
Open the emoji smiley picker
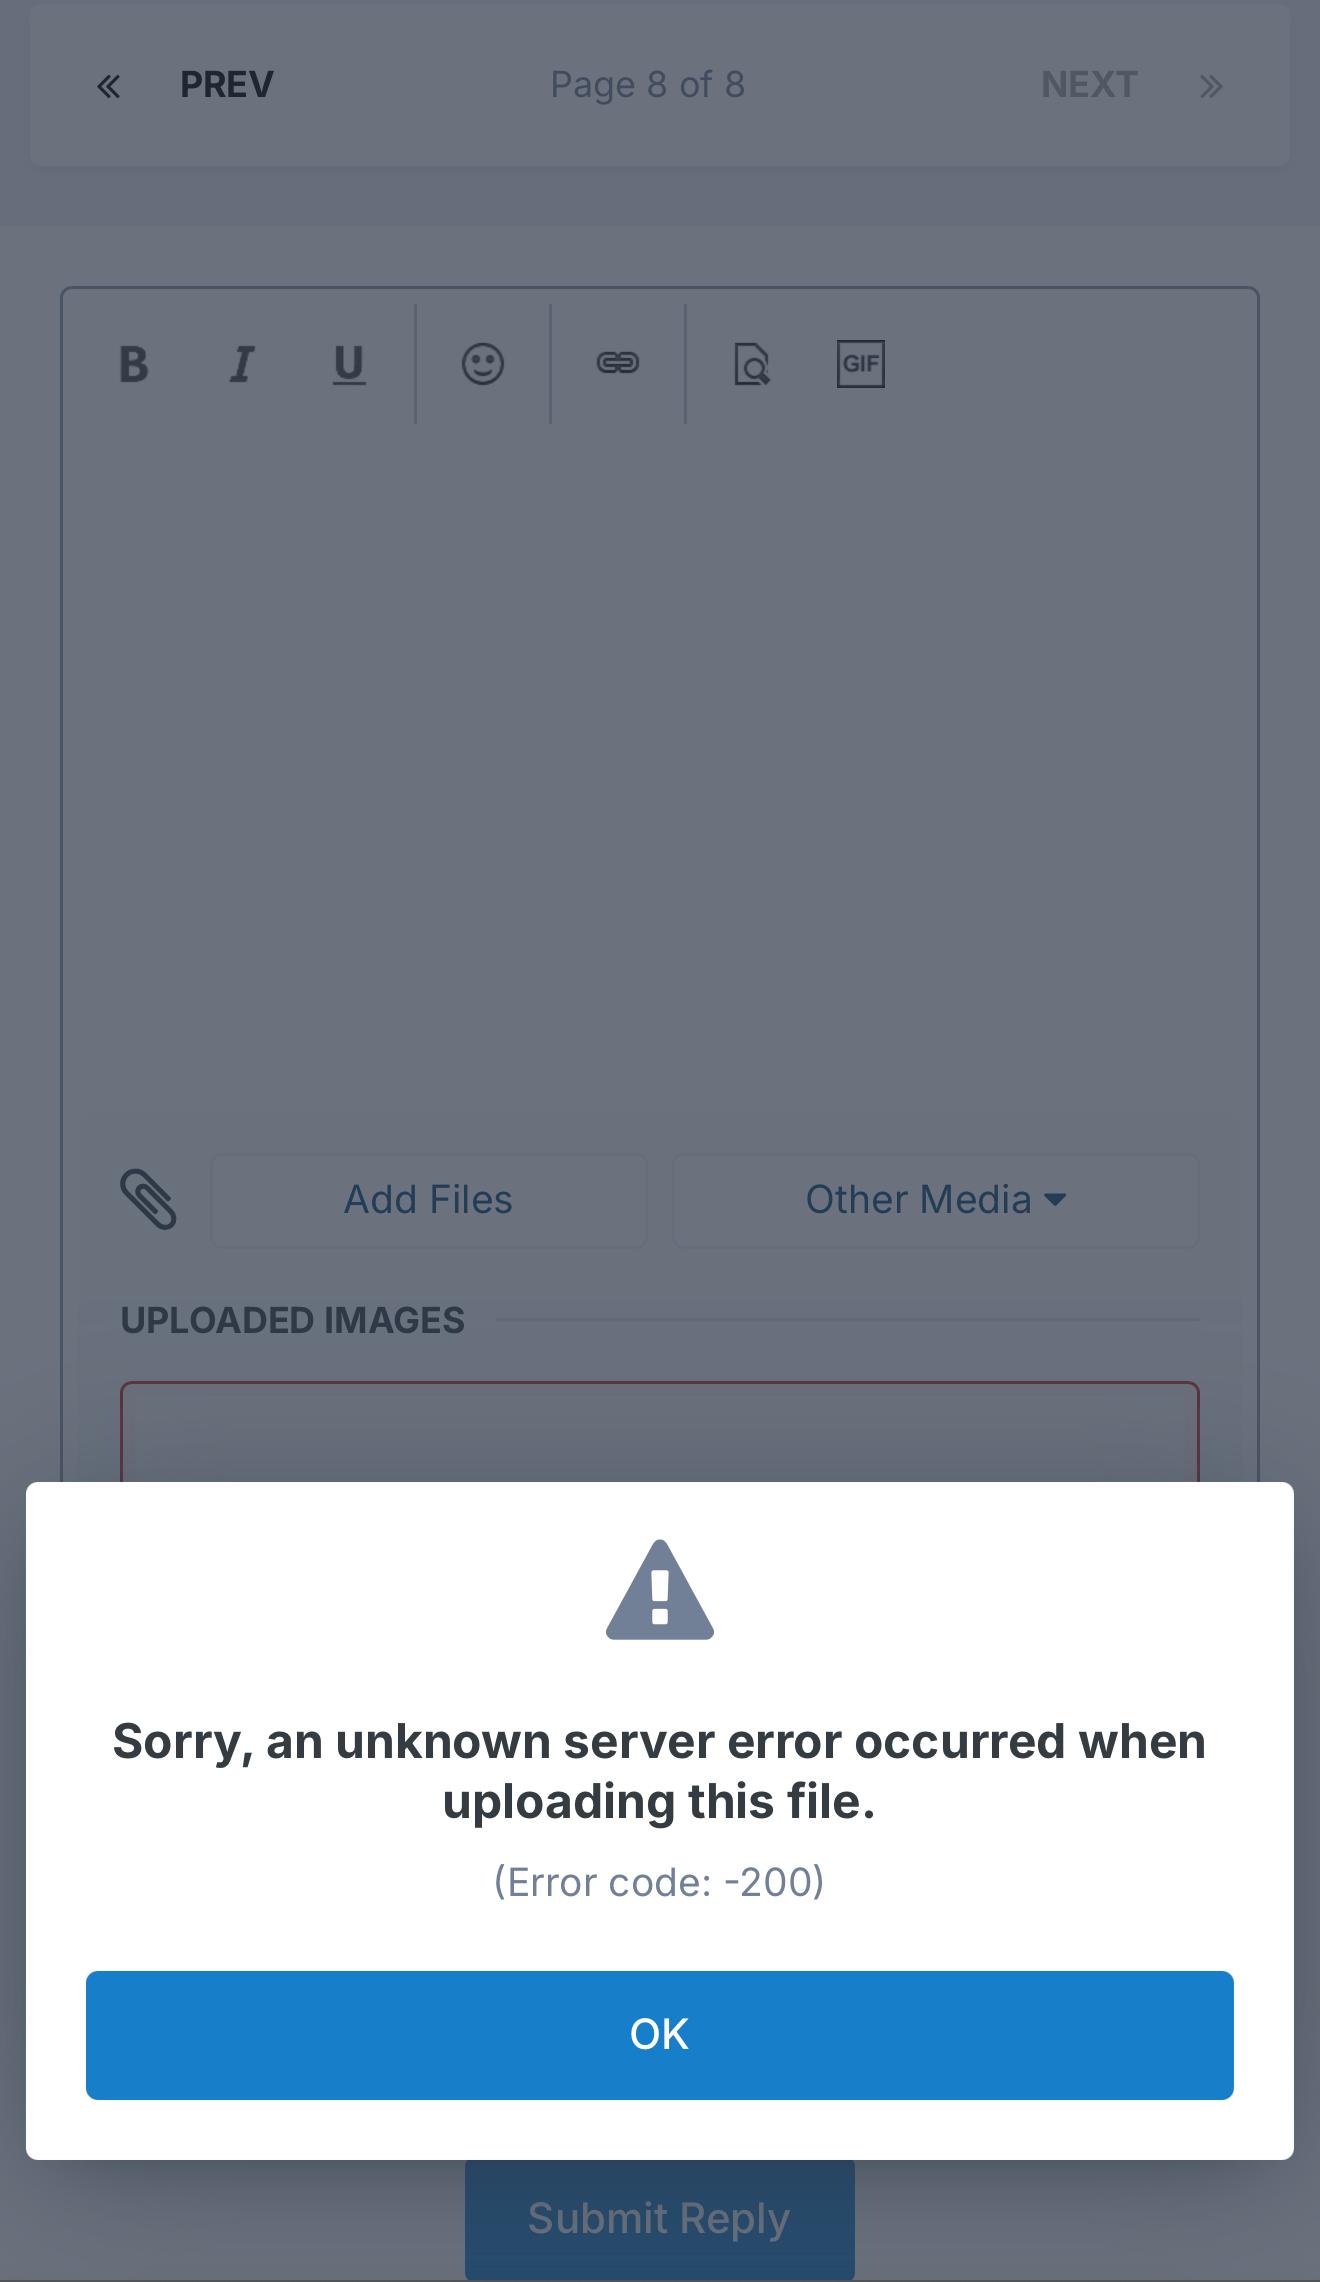click(482, 364)
